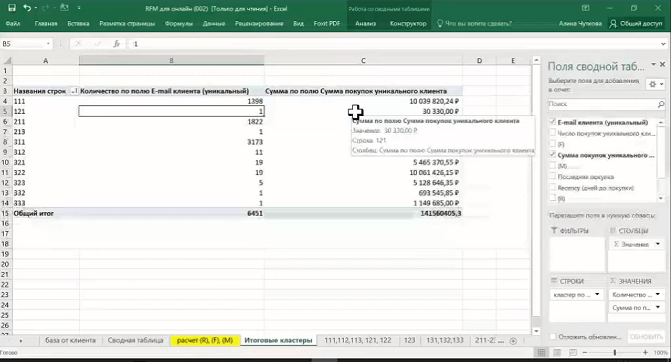Image resolution: width=671 pixels, height=362 pixels.
Task: Click the field list scroll-down arrow
Action: (x=661, y=198)
